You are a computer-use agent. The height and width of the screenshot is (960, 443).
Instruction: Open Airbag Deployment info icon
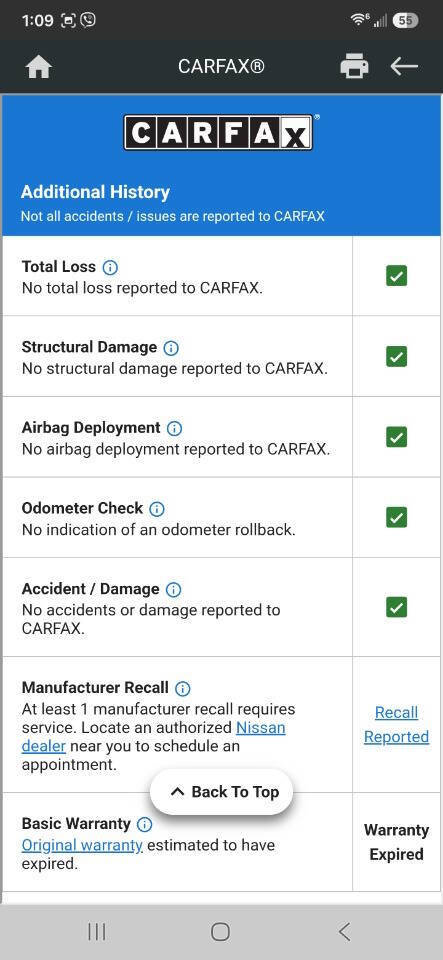[174, 429]
